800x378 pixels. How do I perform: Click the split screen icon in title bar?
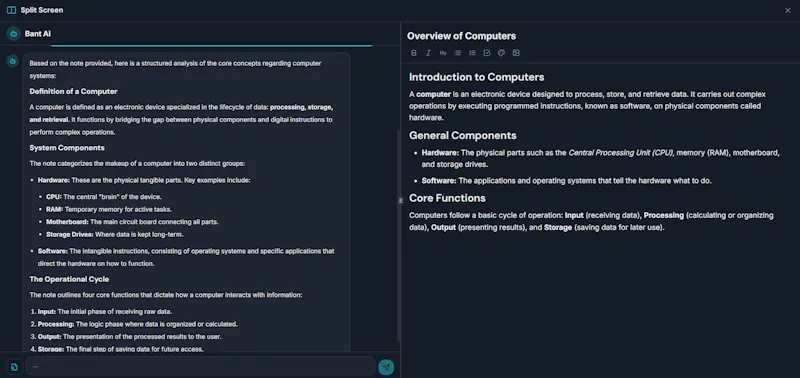coord(11,10)
